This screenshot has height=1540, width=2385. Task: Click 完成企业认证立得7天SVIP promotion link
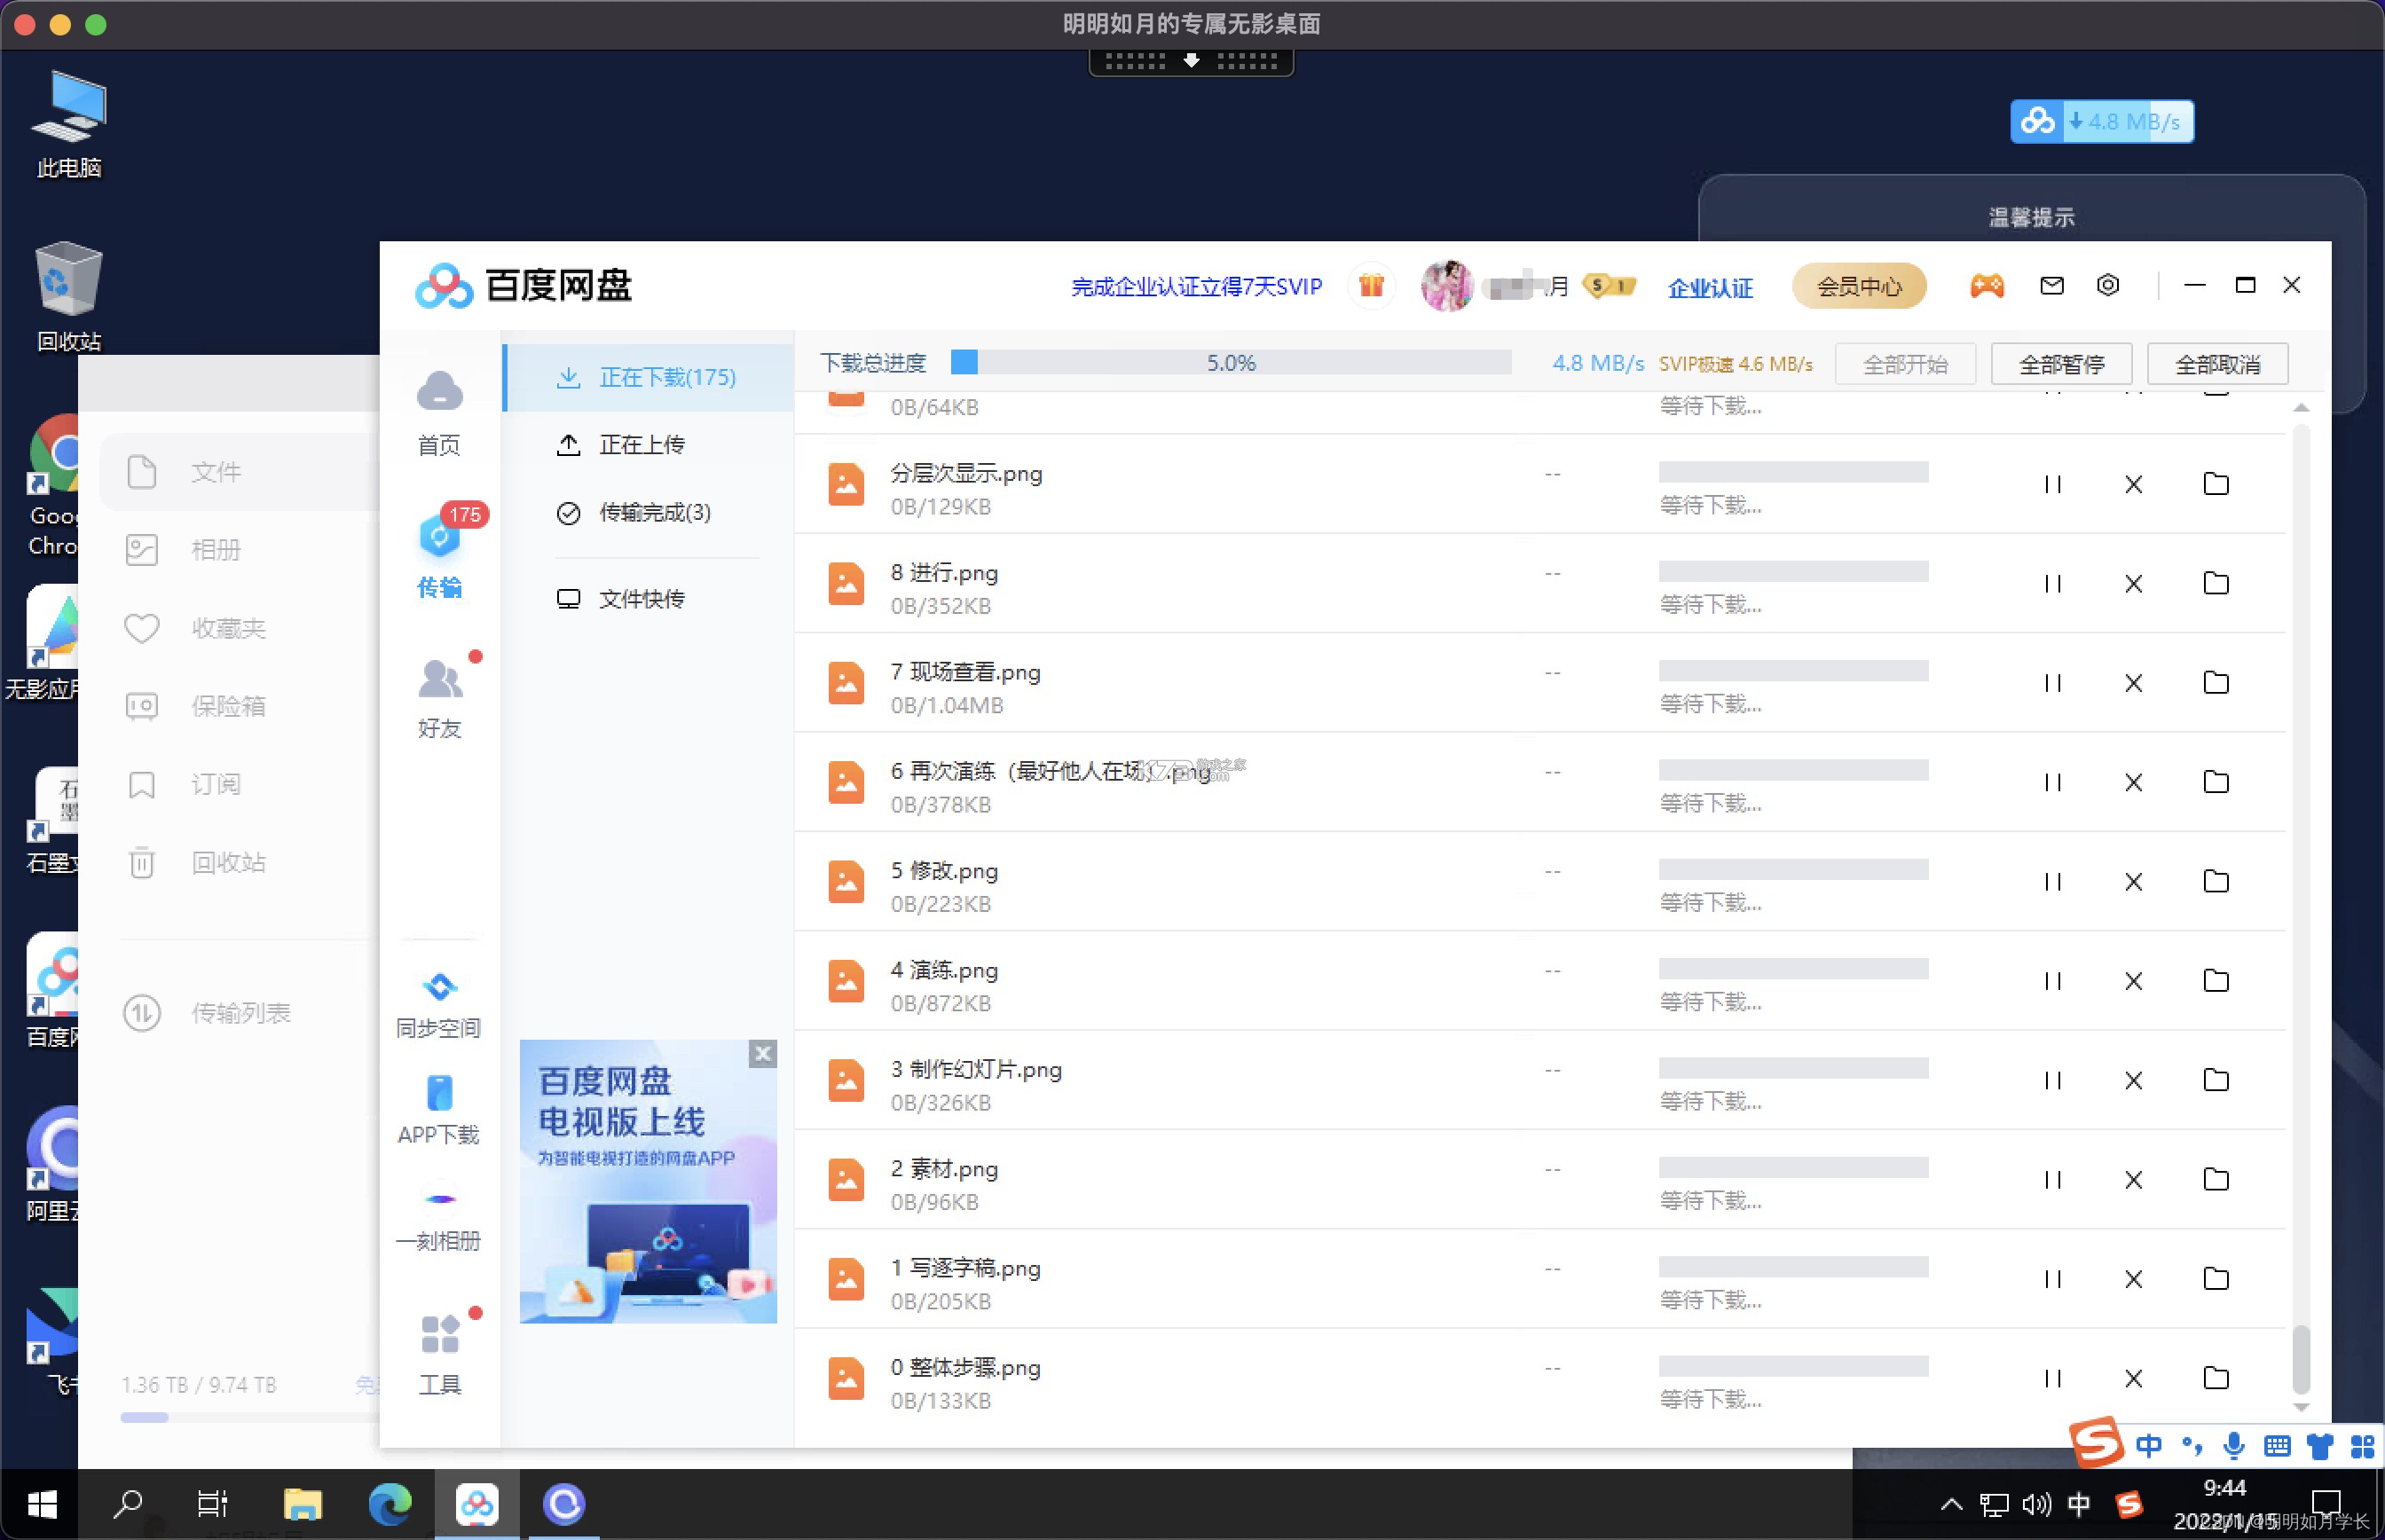pyautogui.click(x=1196, y=287)
